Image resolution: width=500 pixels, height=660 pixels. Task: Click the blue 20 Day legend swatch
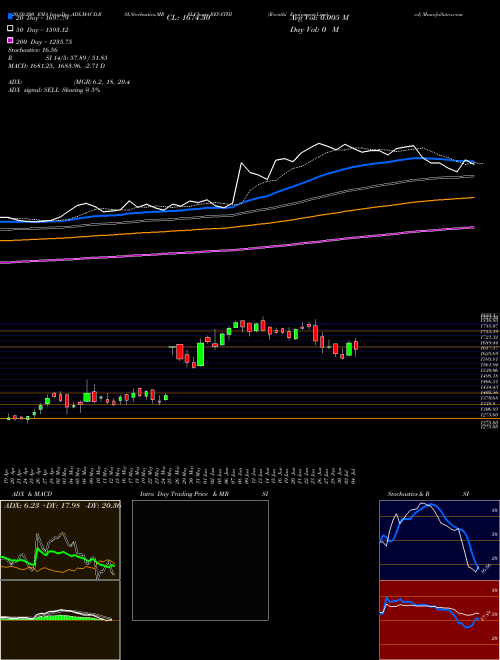[x=10, y=17]
